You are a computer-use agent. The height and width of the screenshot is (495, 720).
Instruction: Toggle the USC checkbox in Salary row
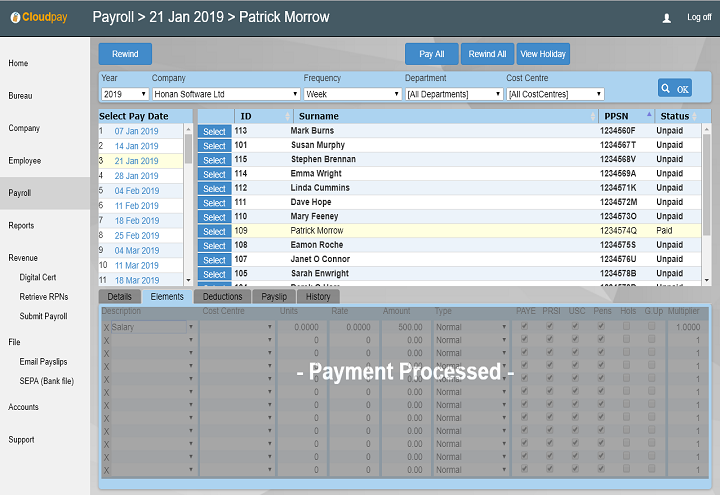575,327
